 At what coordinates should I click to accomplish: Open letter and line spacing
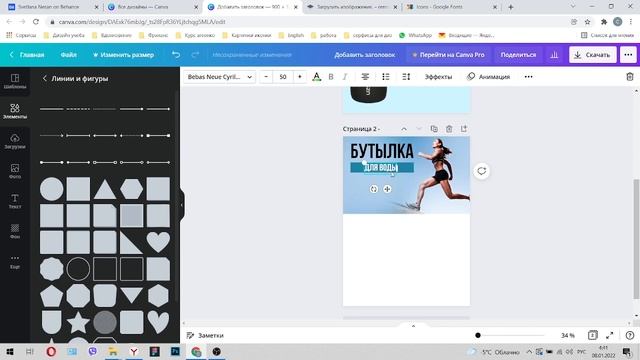[x=406, y=77]
